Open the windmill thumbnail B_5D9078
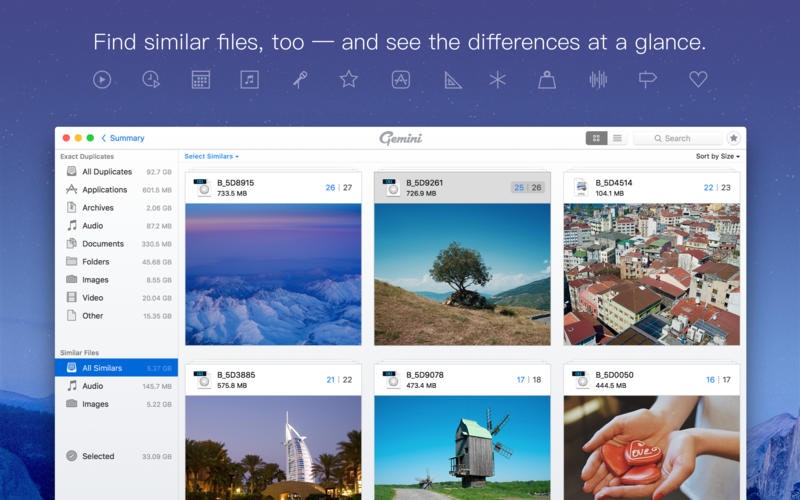The width and height of the screenshot is (800, 500). click(x=462, y=448)
